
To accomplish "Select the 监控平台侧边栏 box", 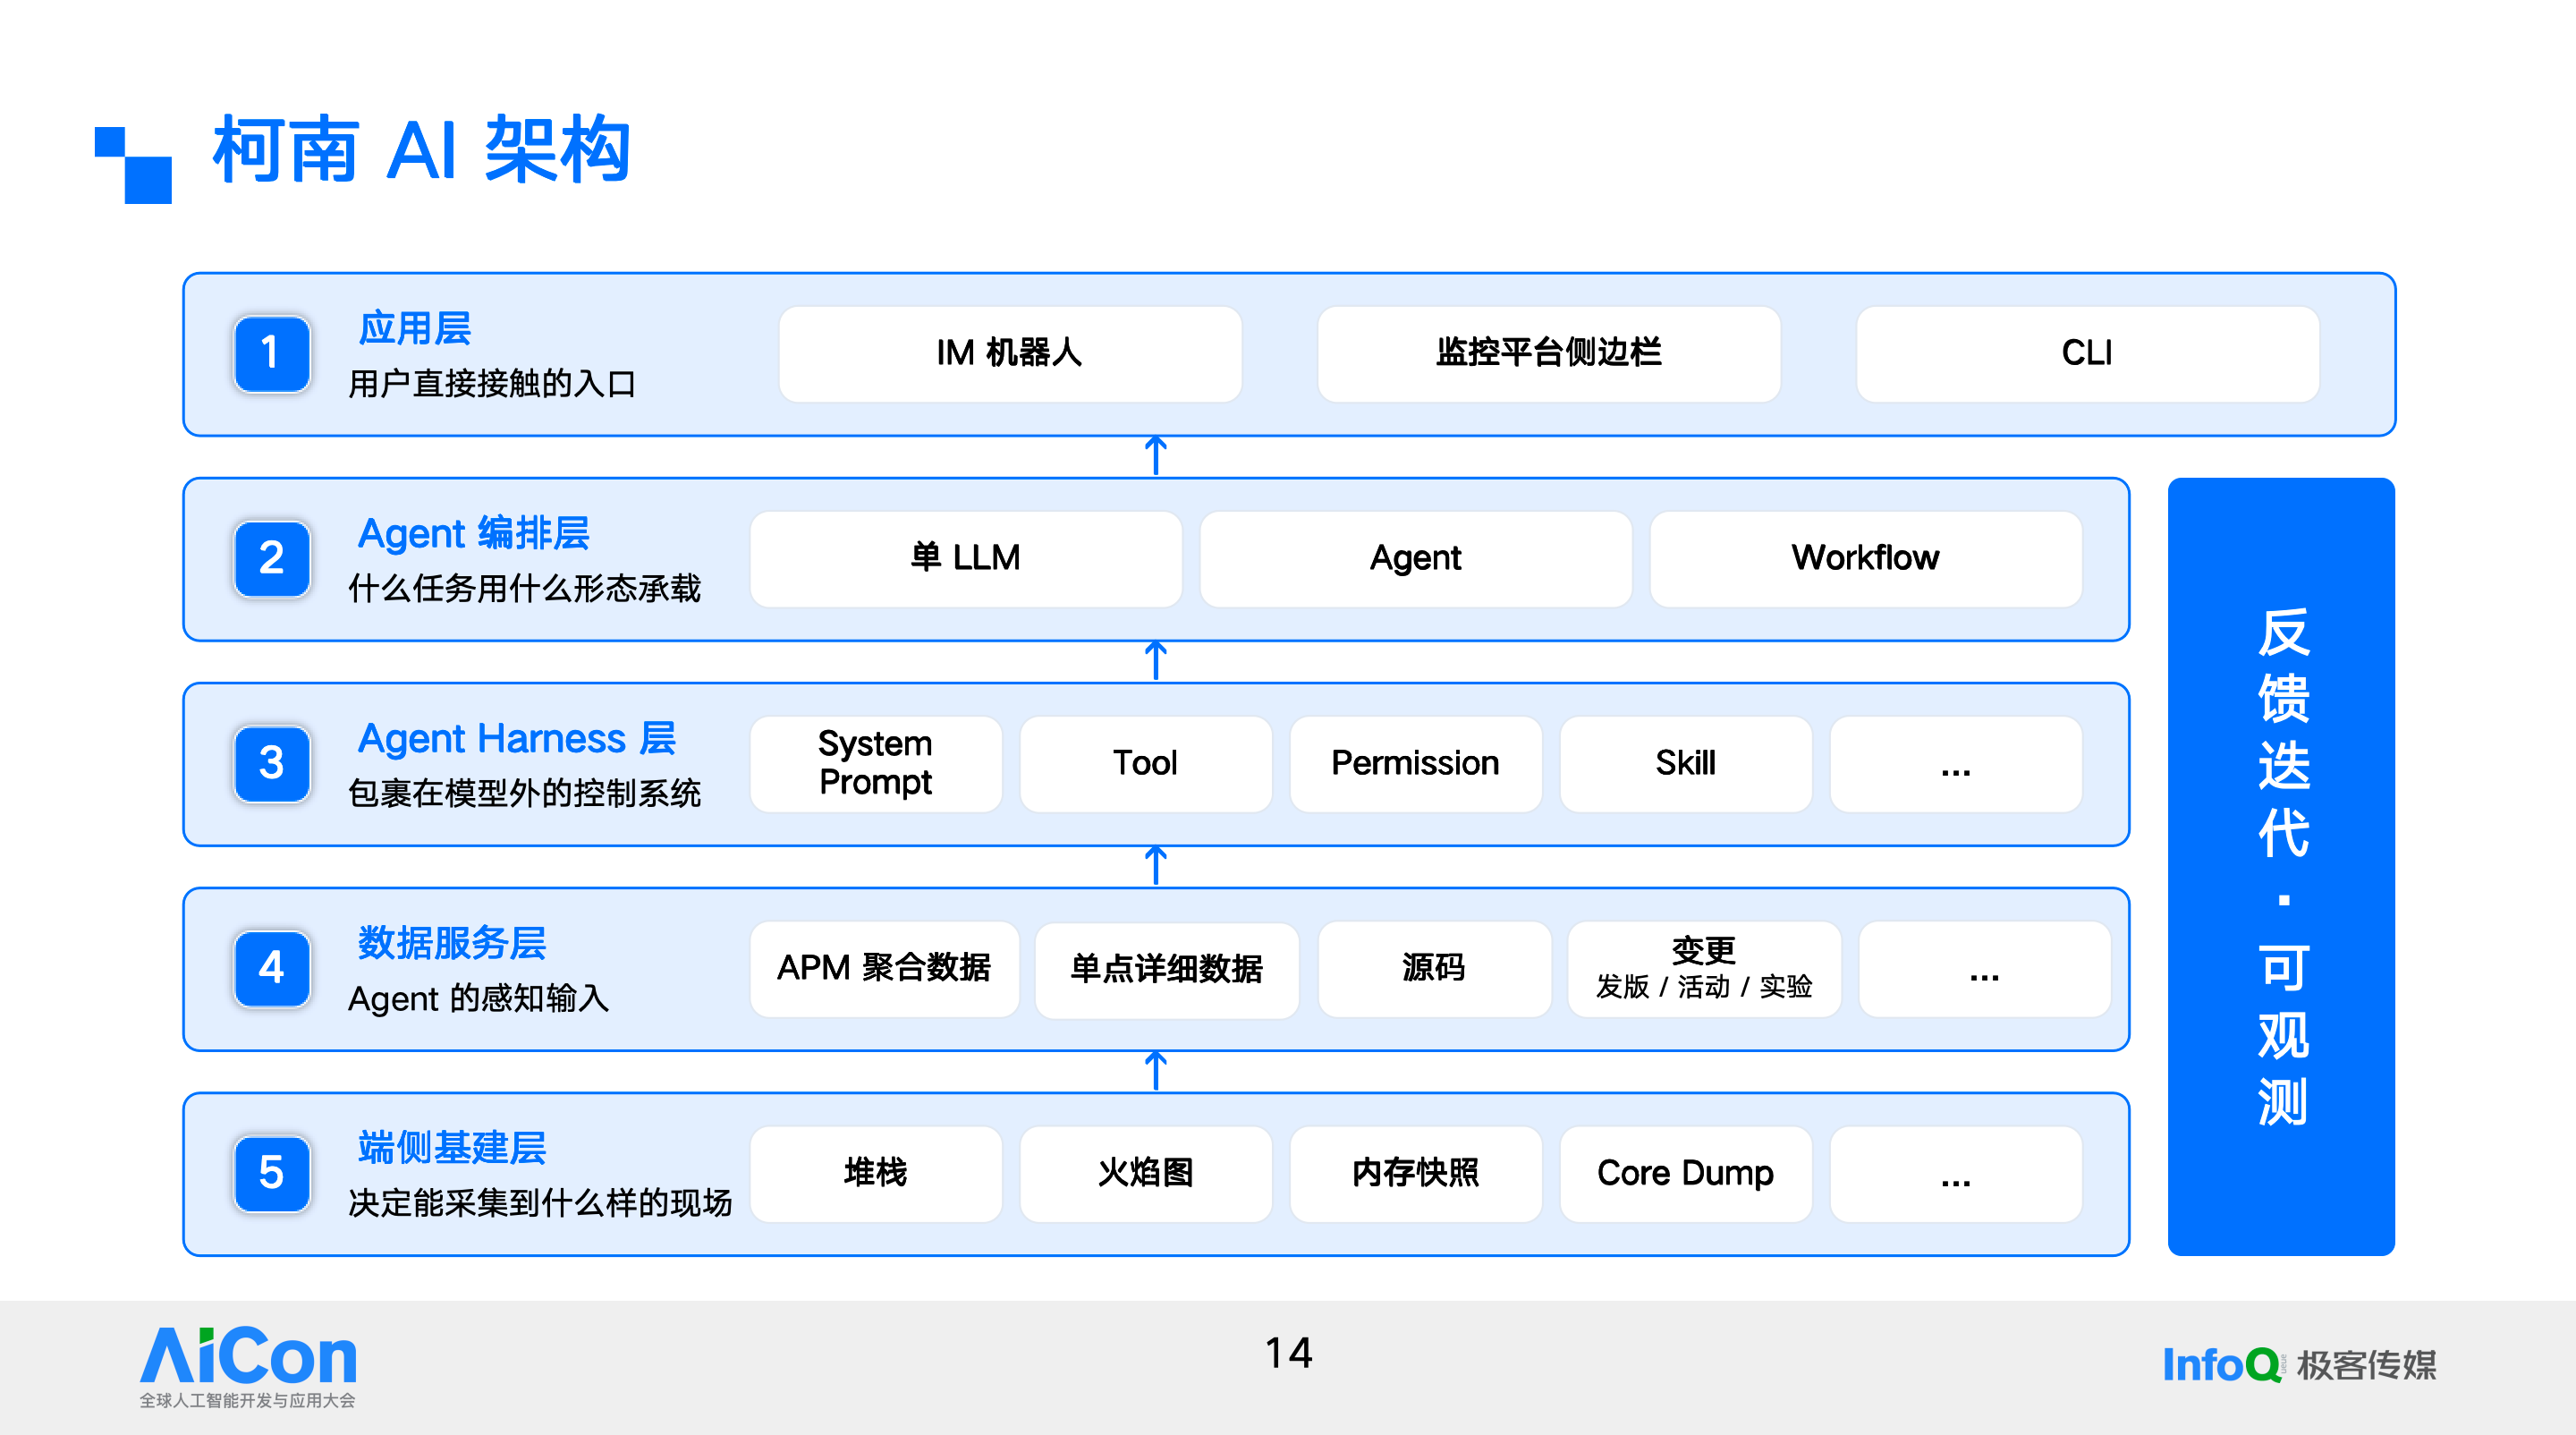I will tap(1549, 354).
